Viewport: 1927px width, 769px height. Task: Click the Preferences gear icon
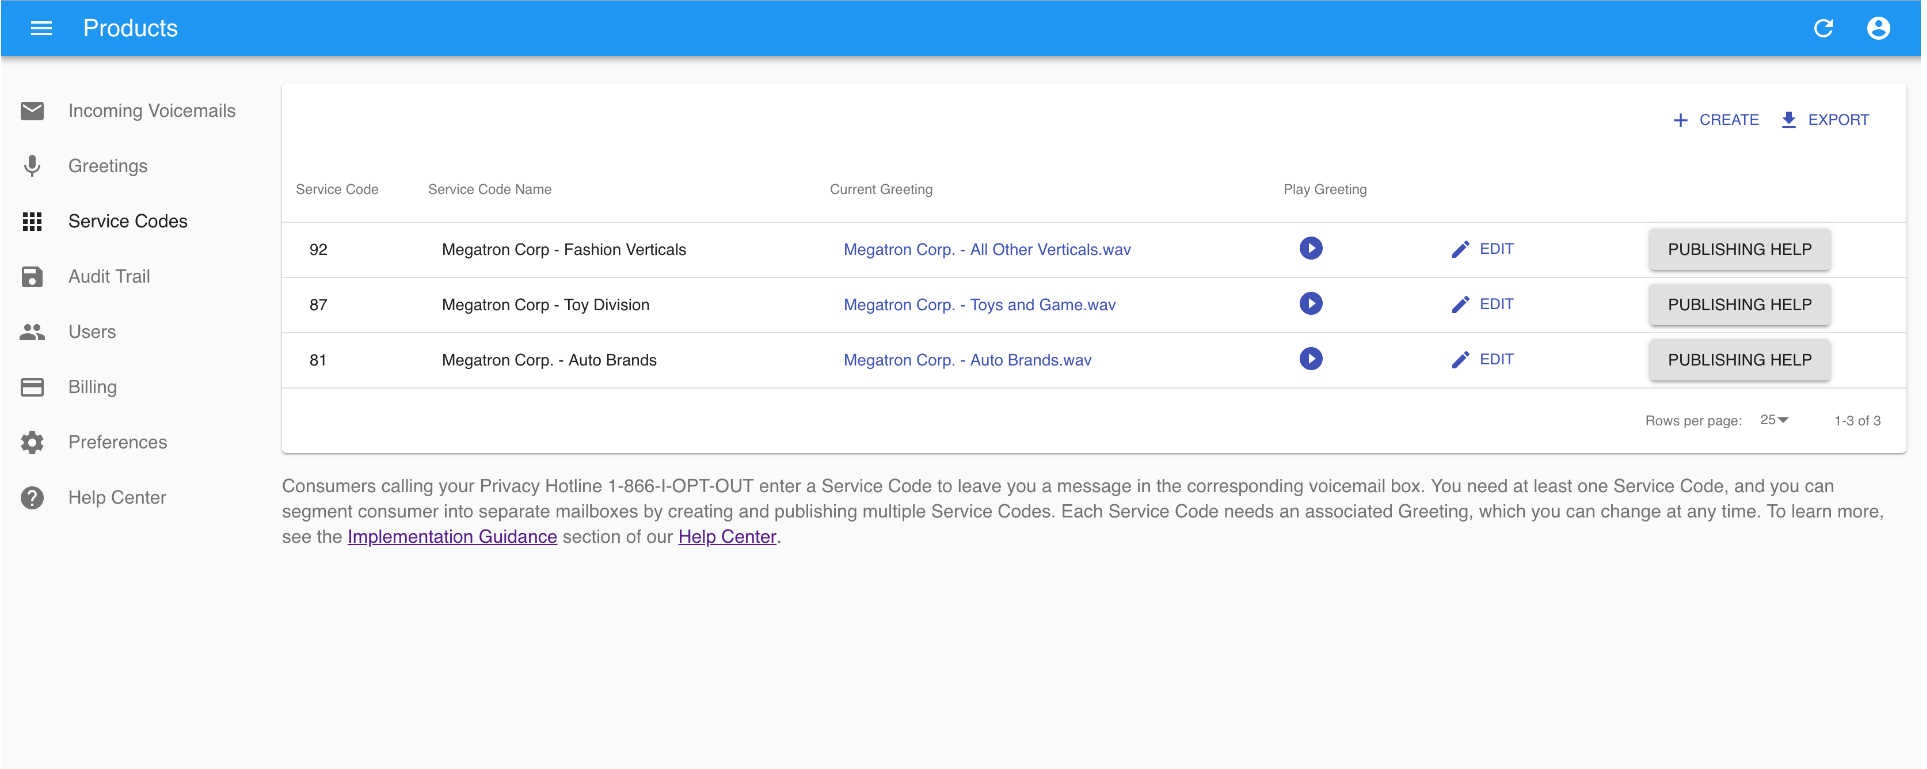point(32,442)
